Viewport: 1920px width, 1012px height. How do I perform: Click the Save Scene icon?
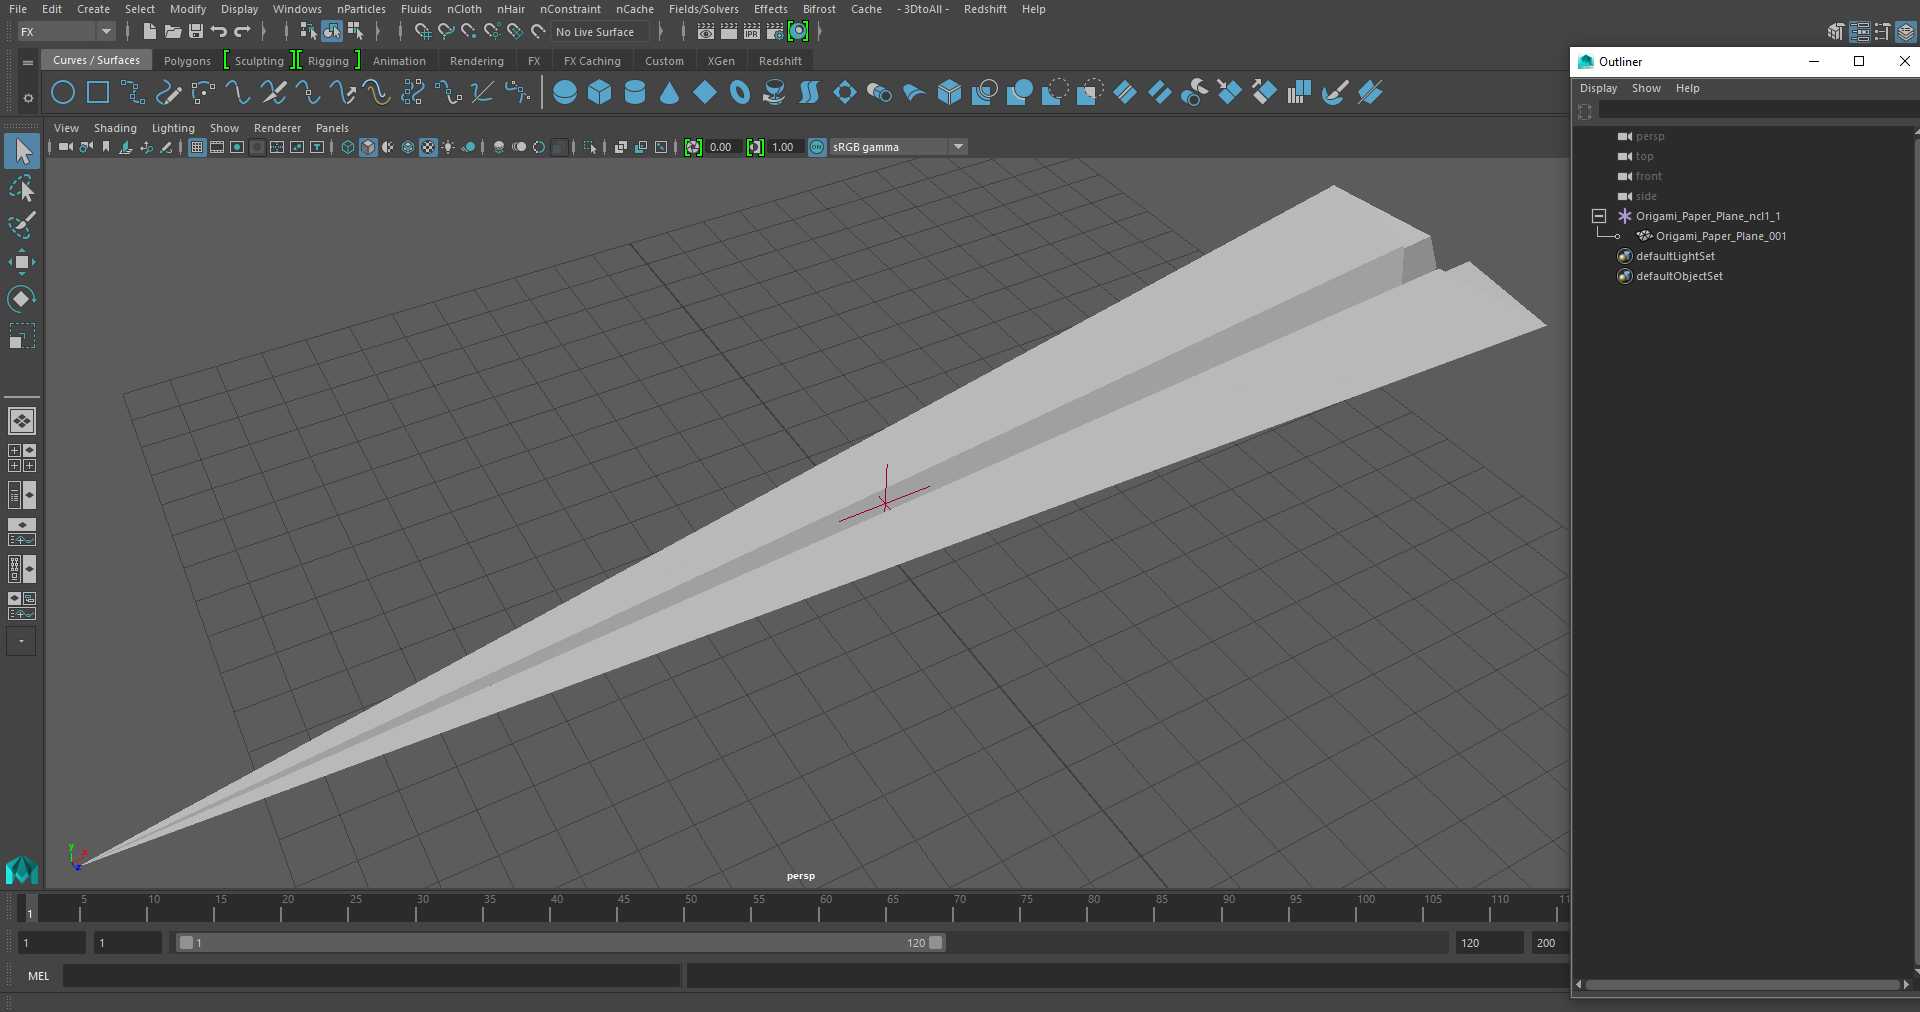(196, 32)
